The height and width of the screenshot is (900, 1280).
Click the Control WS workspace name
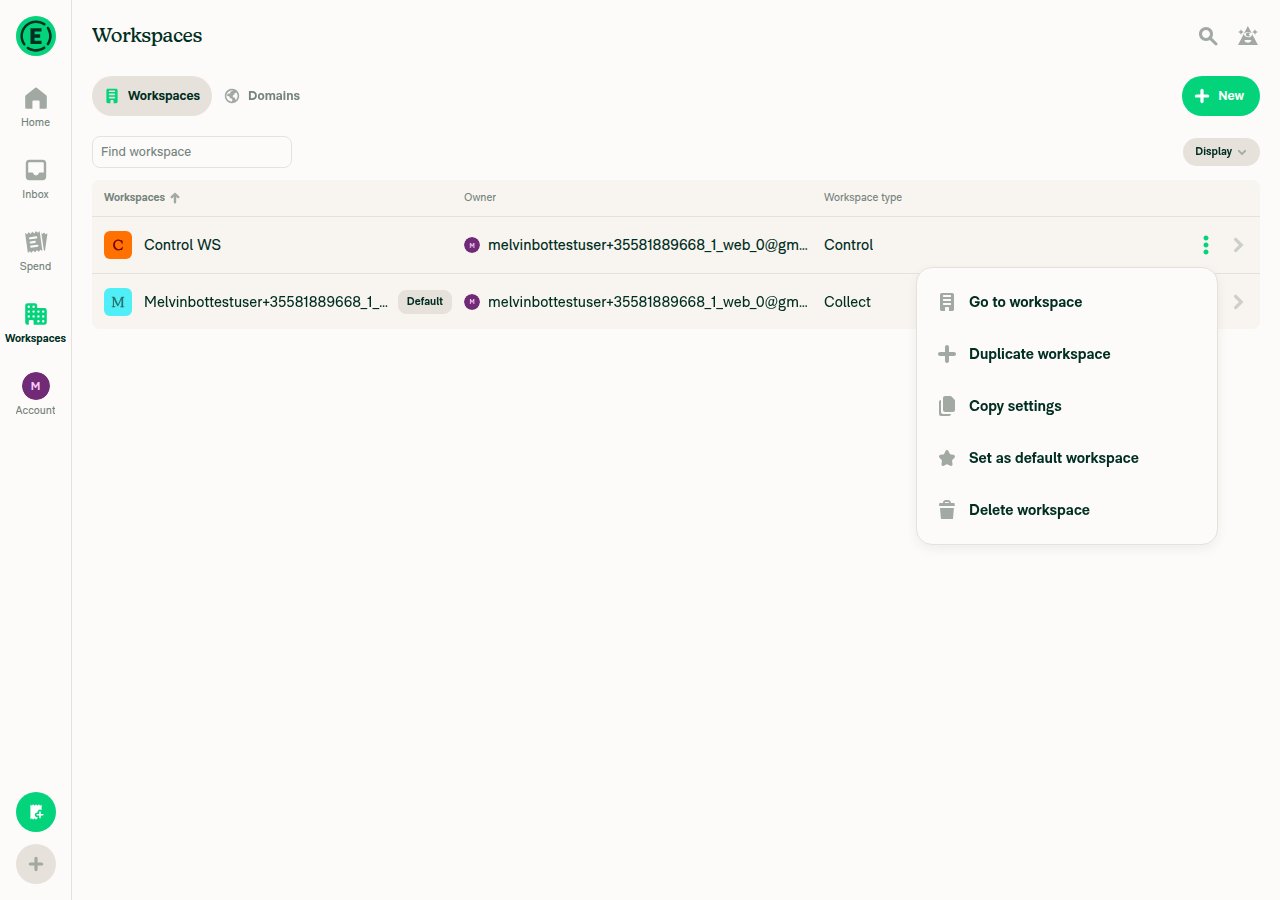183,245
